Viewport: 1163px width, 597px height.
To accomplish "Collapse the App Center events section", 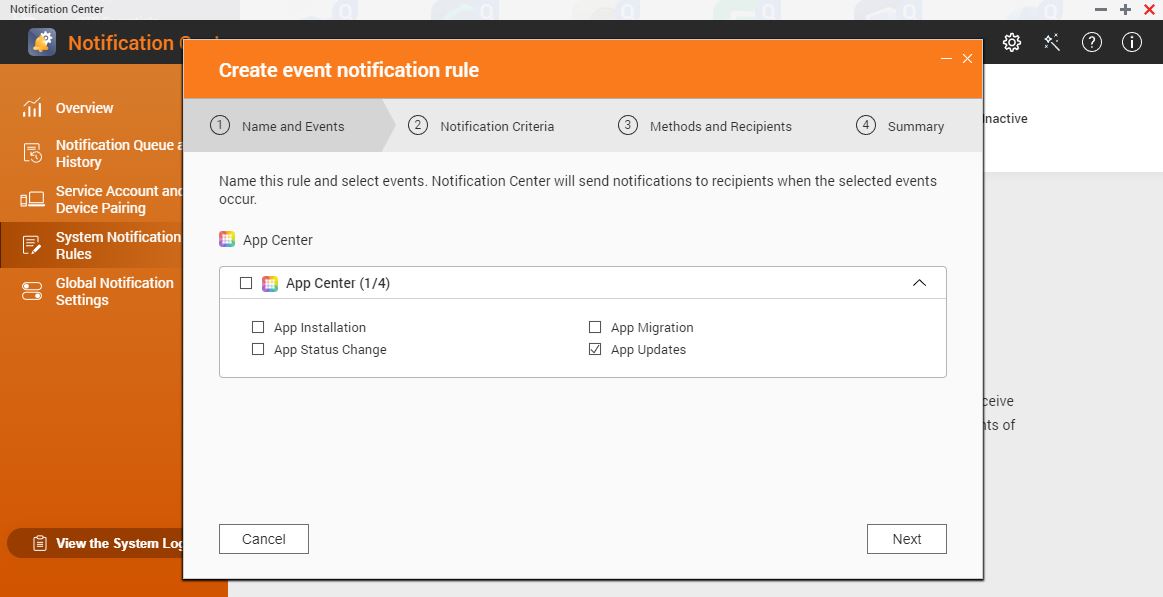I will (919, 283).
